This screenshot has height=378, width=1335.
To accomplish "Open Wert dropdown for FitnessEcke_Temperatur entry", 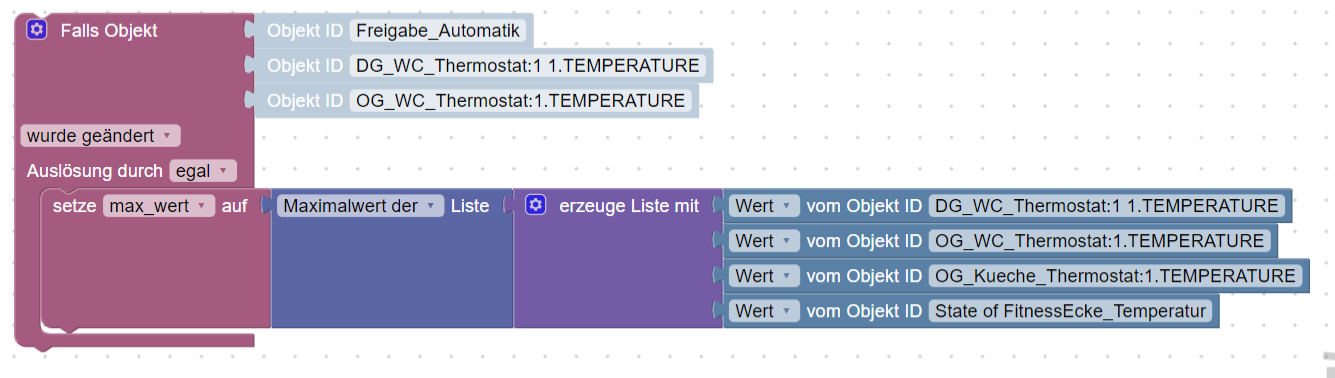I will tap(764, 310).
